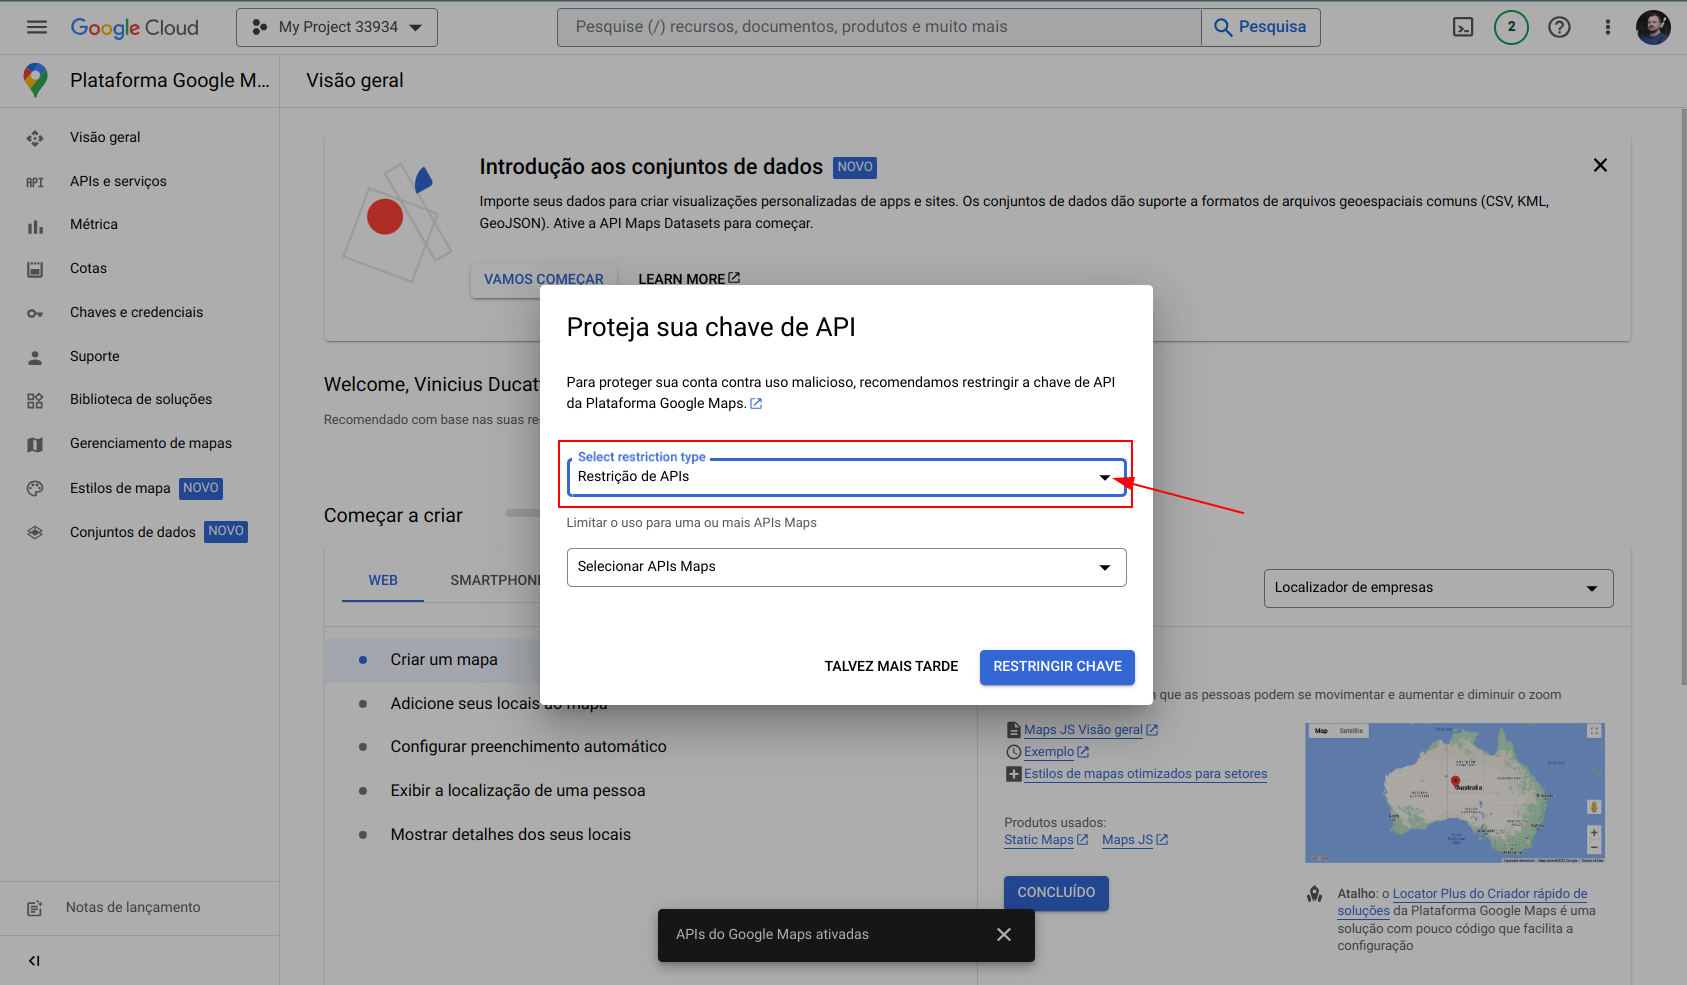Image resolution: width=1687 pixels, height=985 pixels.
Task: Open the help question mark icon
Action: click(x=1559, y=27)
